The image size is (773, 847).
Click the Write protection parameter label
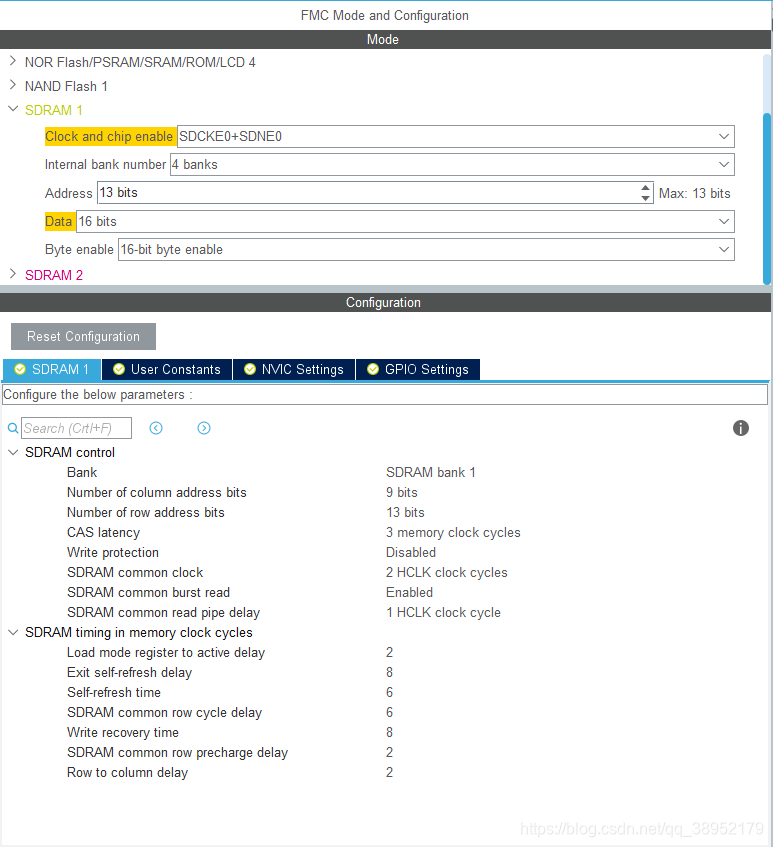pyautogui.click(x=113, y=552)
